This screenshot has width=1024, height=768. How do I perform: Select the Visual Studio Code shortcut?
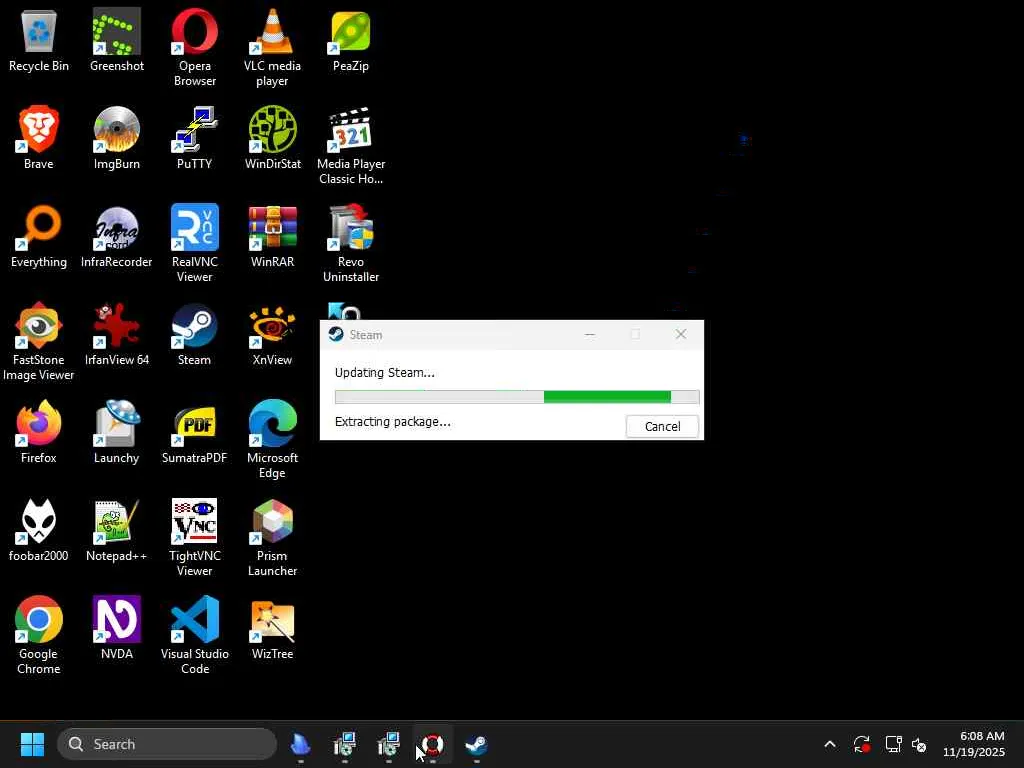click(x=195, y=635)
